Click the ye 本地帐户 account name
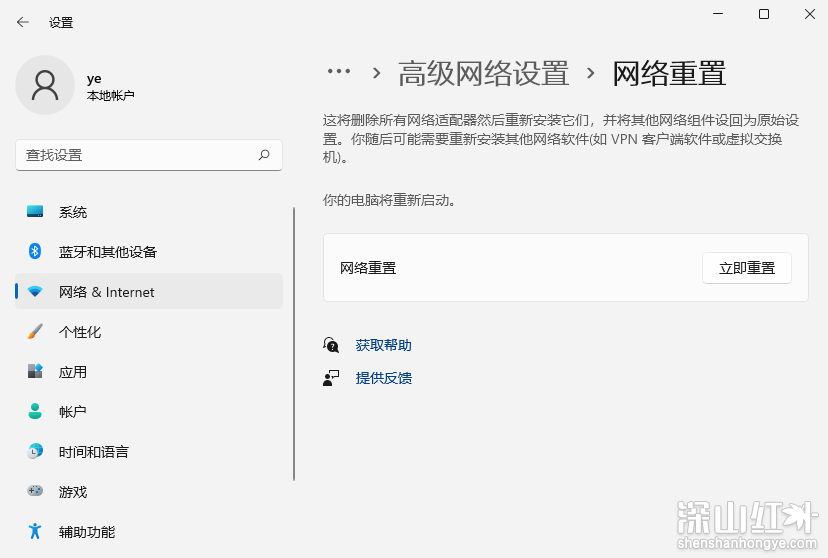Viewport: 828px width, 558px height. pyautogui.click(x=110, y=87)
